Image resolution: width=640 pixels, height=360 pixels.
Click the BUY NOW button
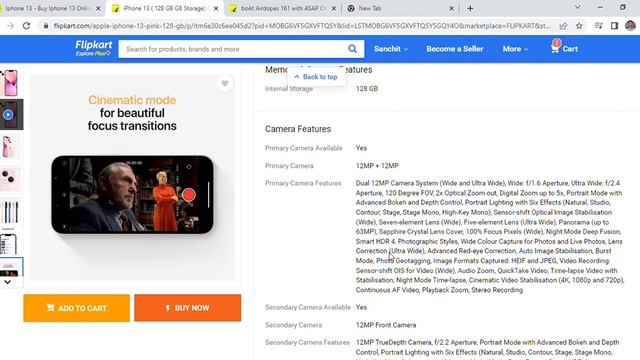tap(187, 308)
